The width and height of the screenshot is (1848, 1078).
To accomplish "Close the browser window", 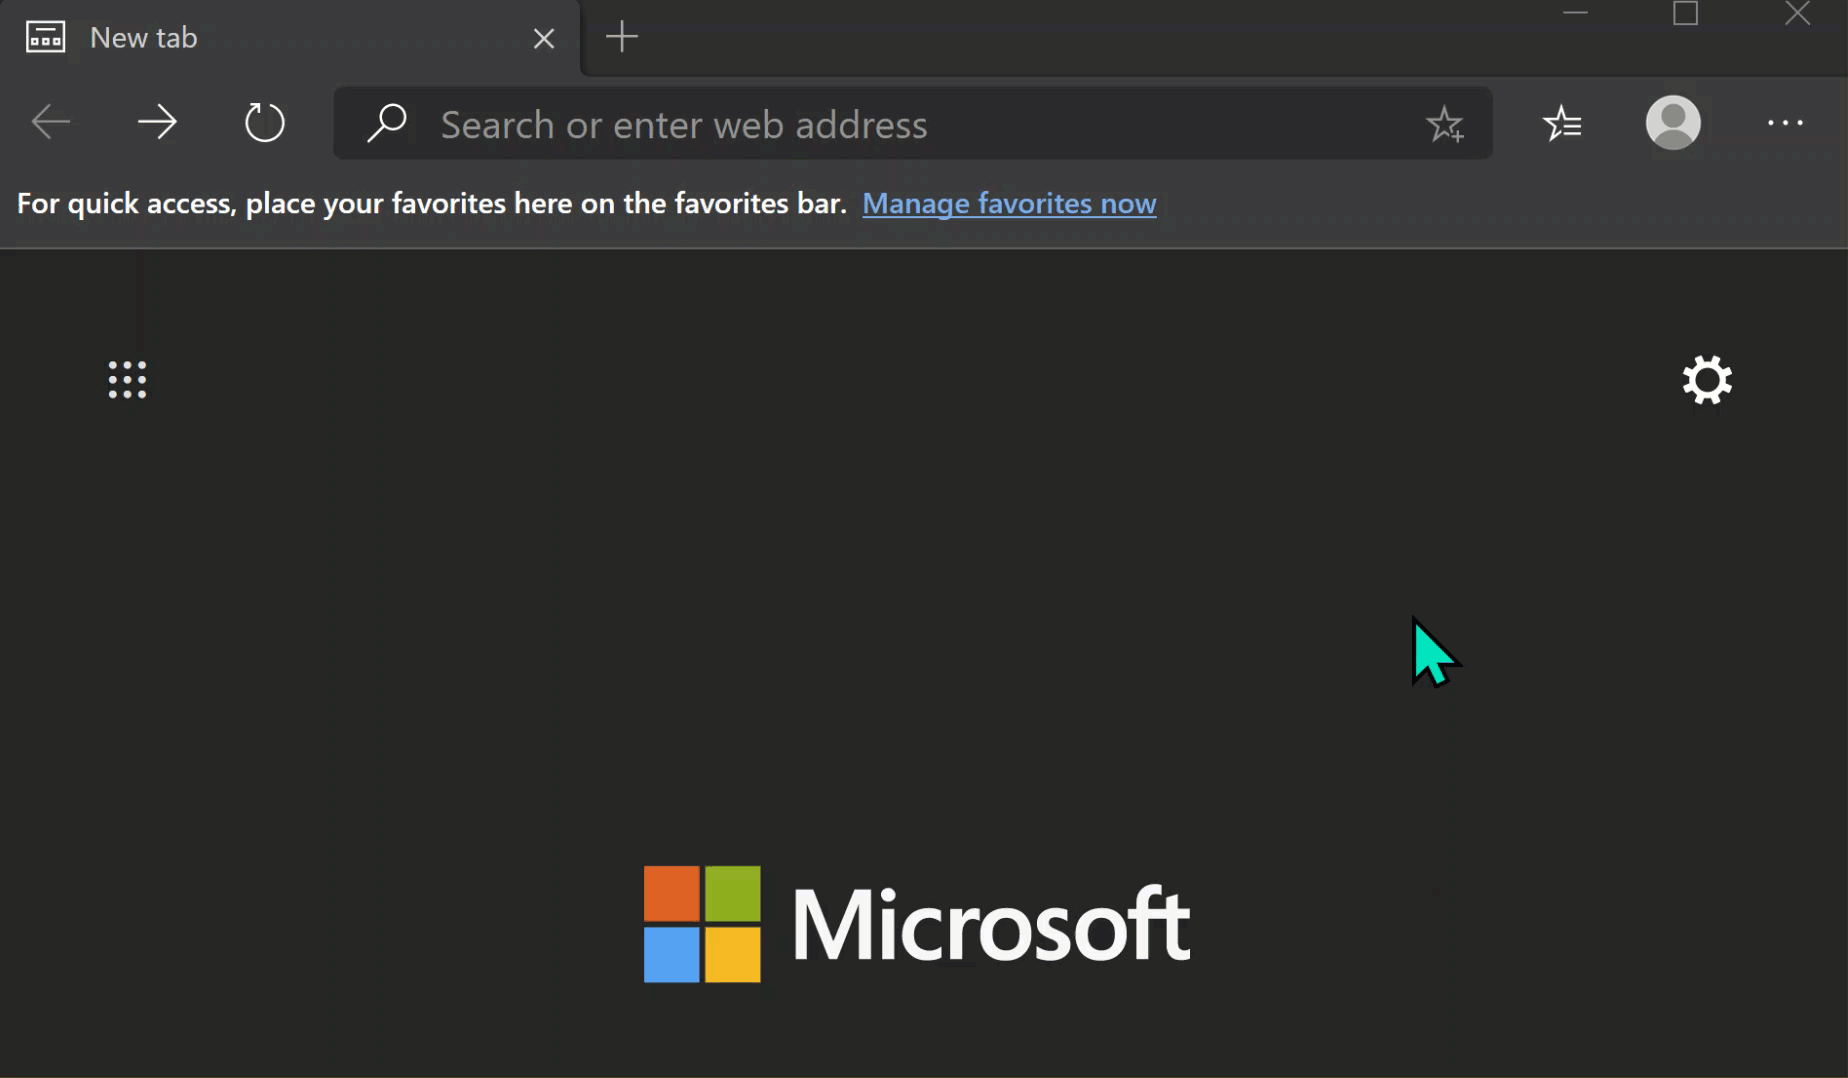I will pos(1797,13).
